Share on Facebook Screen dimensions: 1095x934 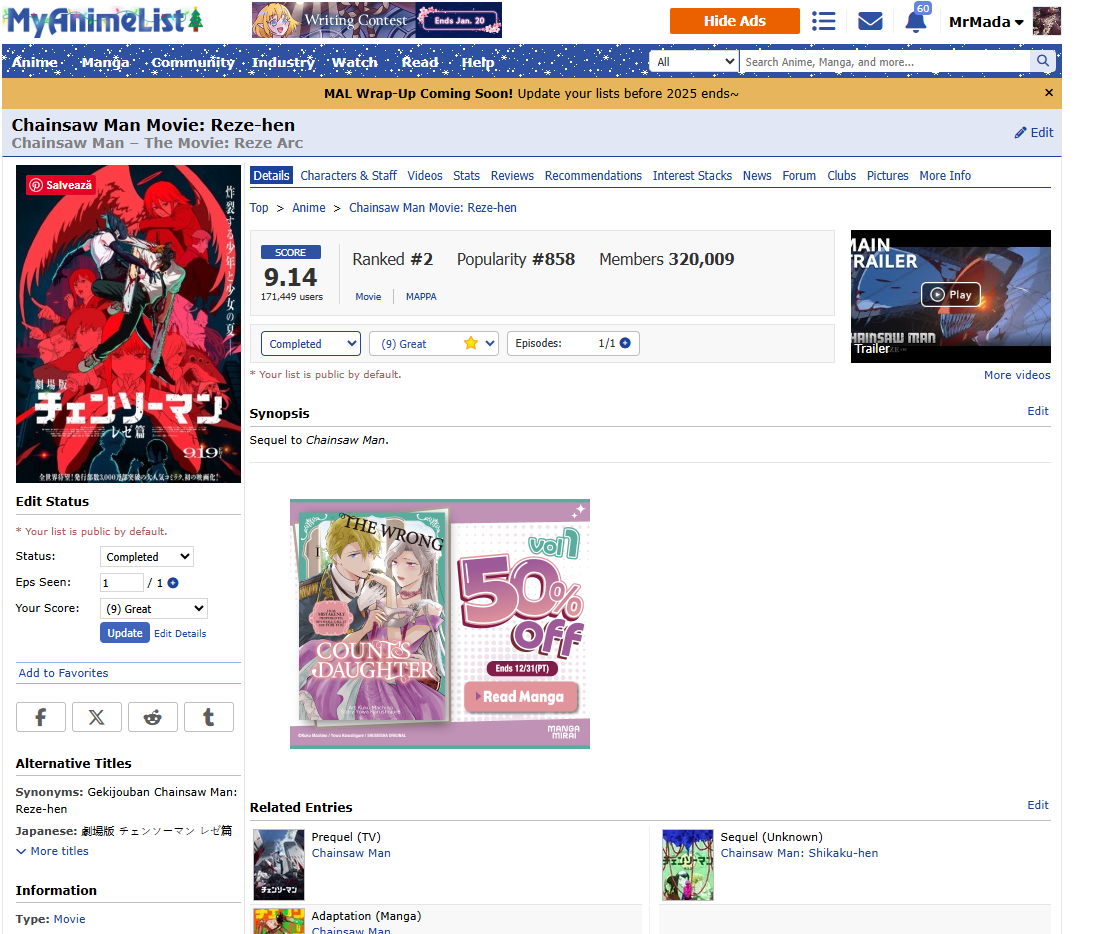coord(41,717)
